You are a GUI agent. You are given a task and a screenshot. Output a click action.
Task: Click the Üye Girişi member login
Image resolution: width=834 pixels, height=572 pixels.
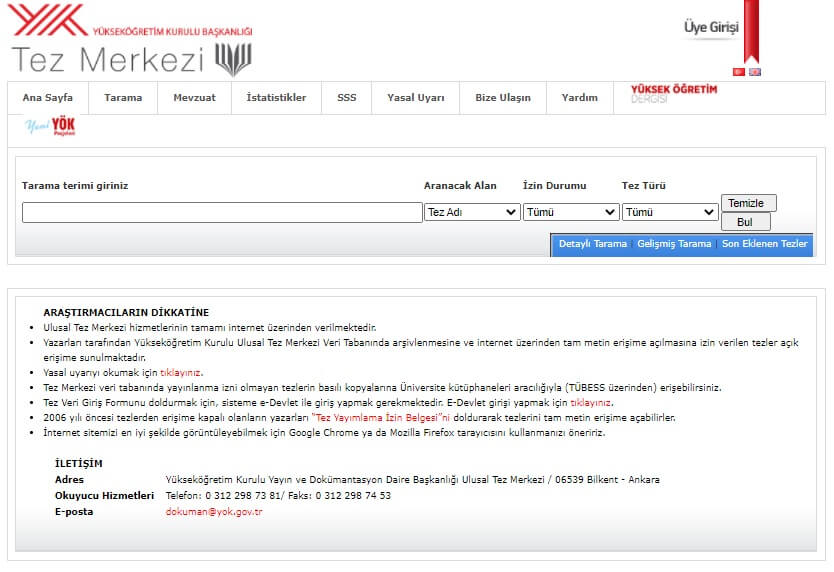click(x=710, y=27)
